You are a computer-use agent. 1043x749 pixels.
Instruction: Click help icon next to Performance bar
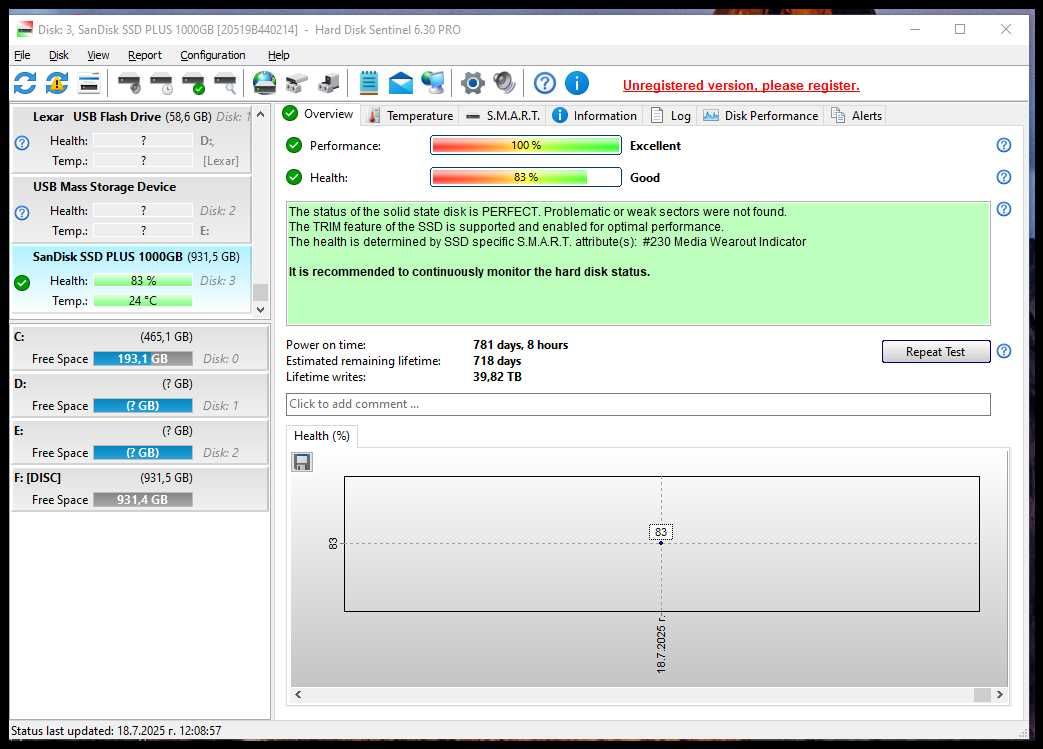click(1004, 145)
